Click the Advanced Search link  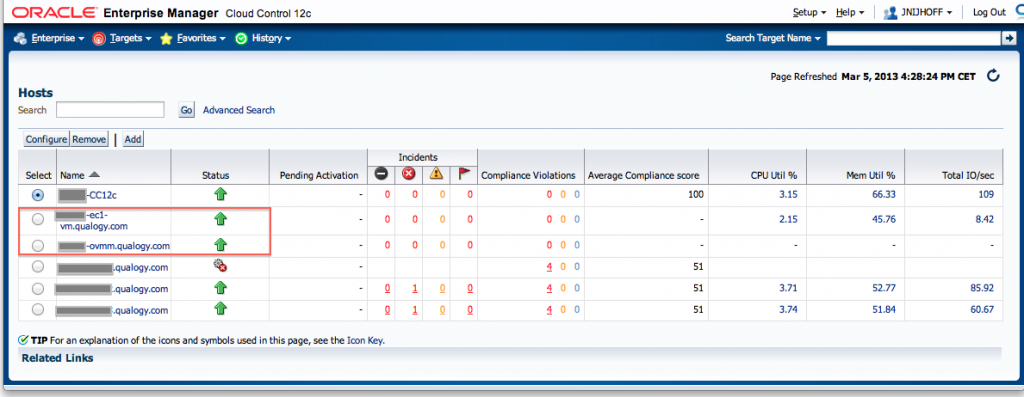(x=239, y=110)
